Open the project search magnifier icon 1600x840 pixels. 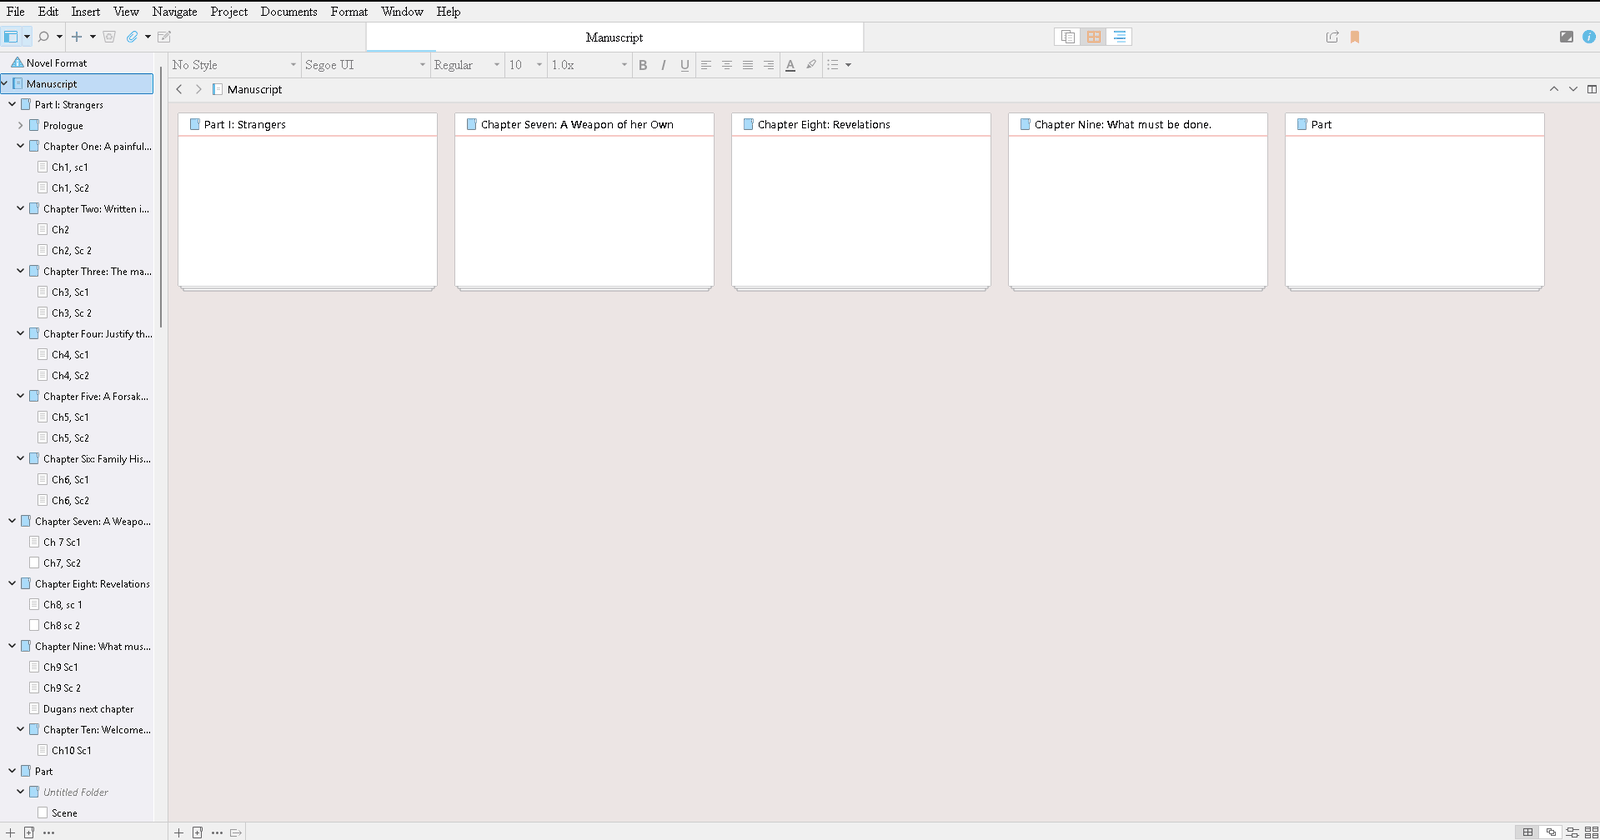click(44, 37)
